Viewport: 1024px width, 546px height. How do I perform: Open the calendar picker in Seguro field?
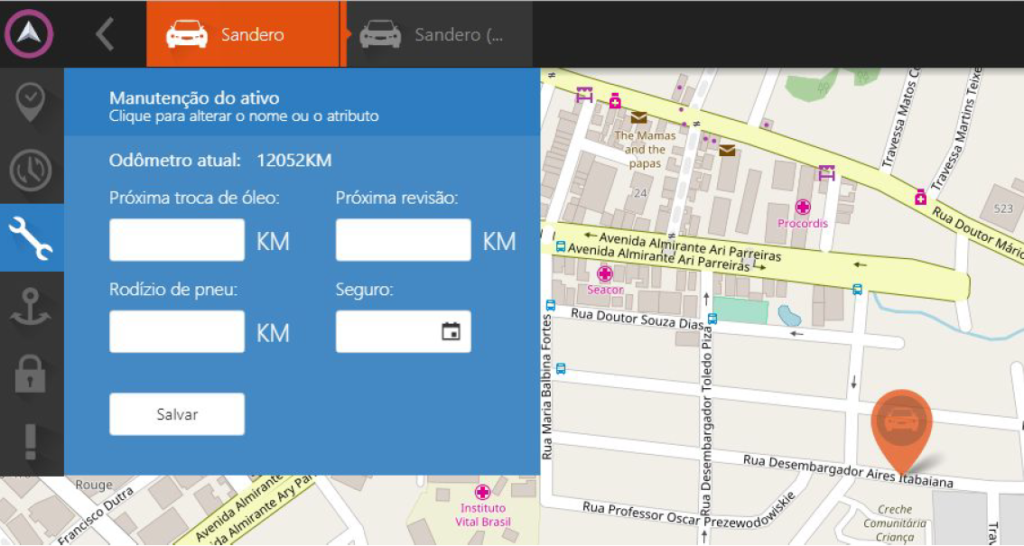tap(451, 331)
